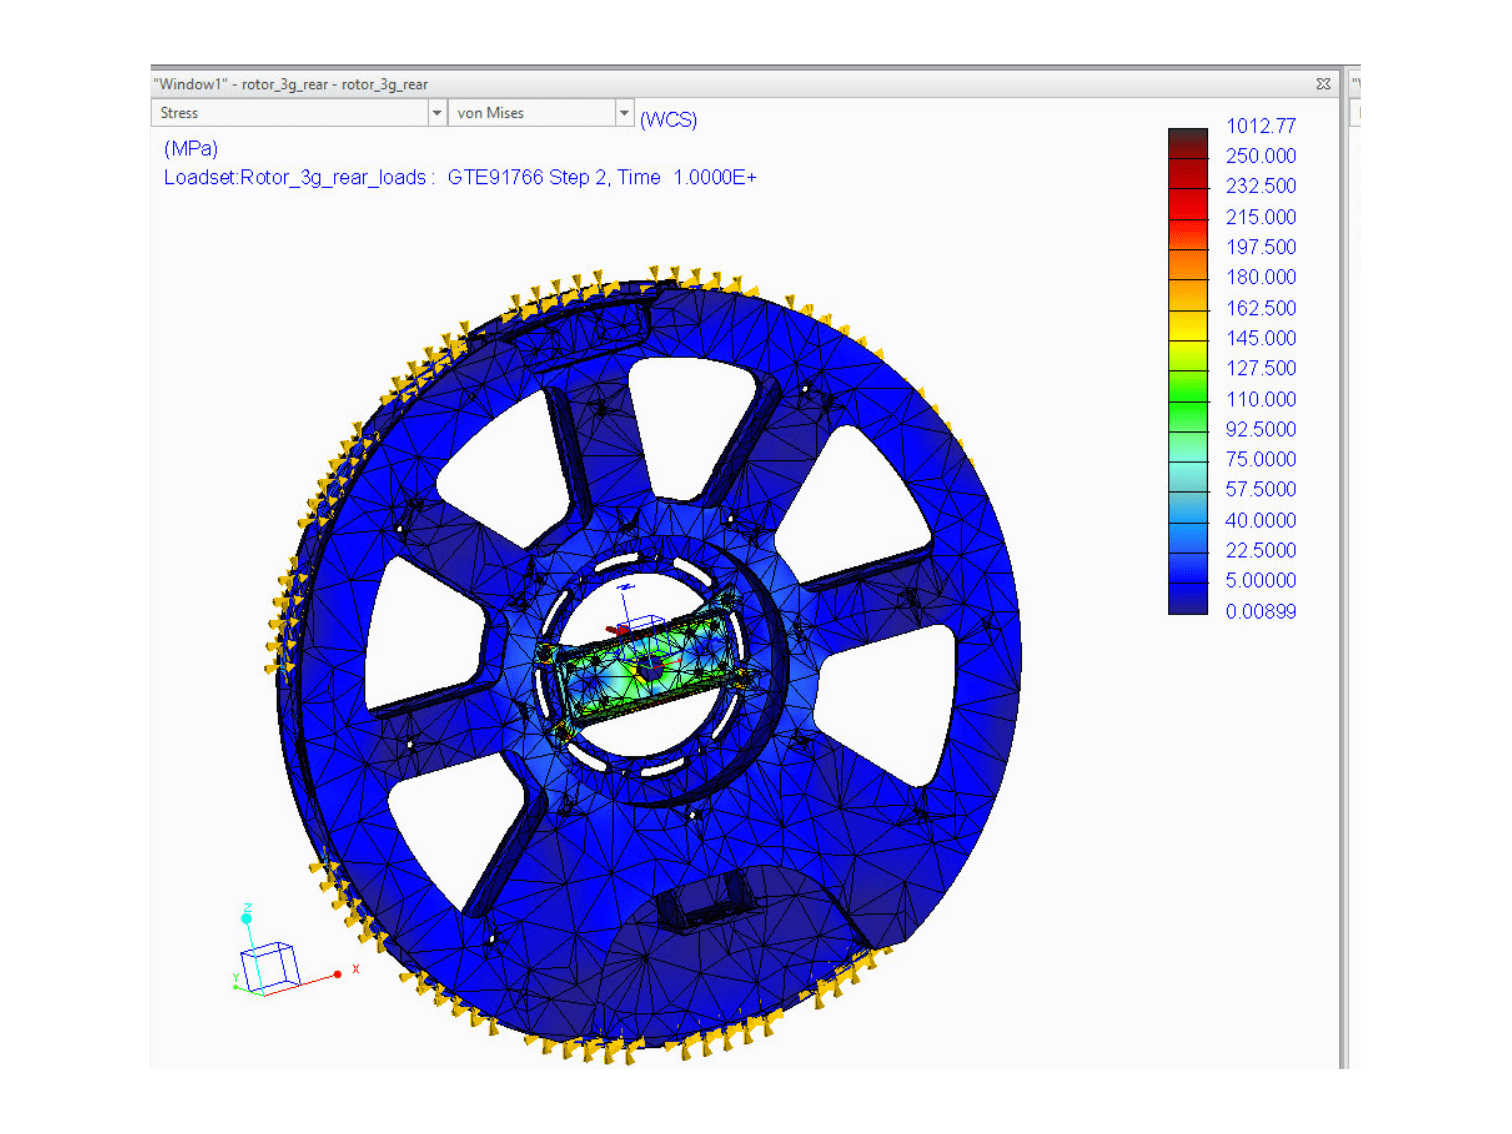Click the legend value 92.5000
This screenshot has height=1134, width=1512.
tap(1260, 429)
